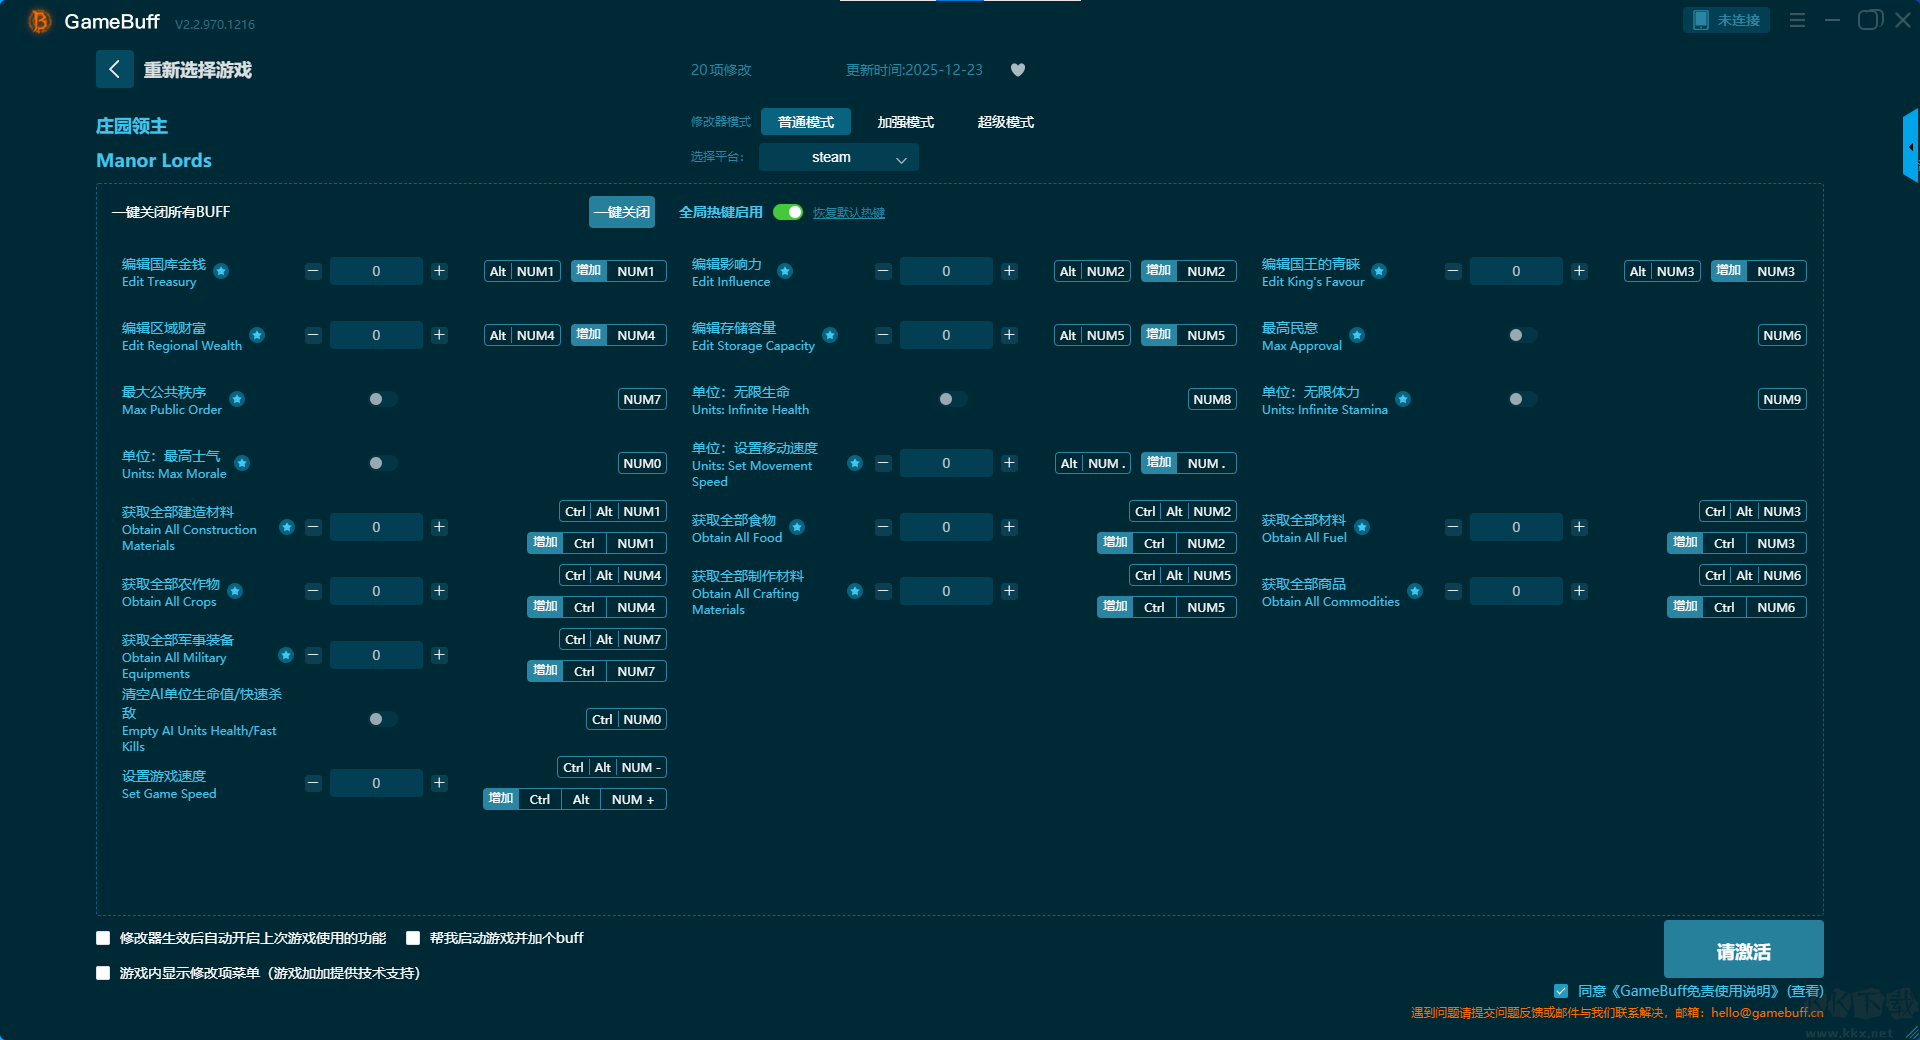Increase Obtain All Fuel value
The width and height of the screenshot is (1920, 1040).
[x=1579, y=527]
